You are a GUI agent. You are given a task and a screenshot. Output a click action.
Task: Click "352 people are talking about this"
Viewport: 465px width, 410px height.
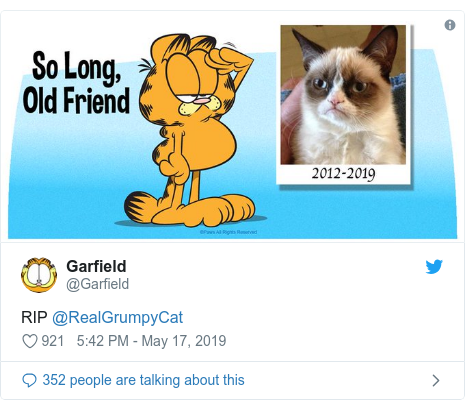[x=144, y=380]
